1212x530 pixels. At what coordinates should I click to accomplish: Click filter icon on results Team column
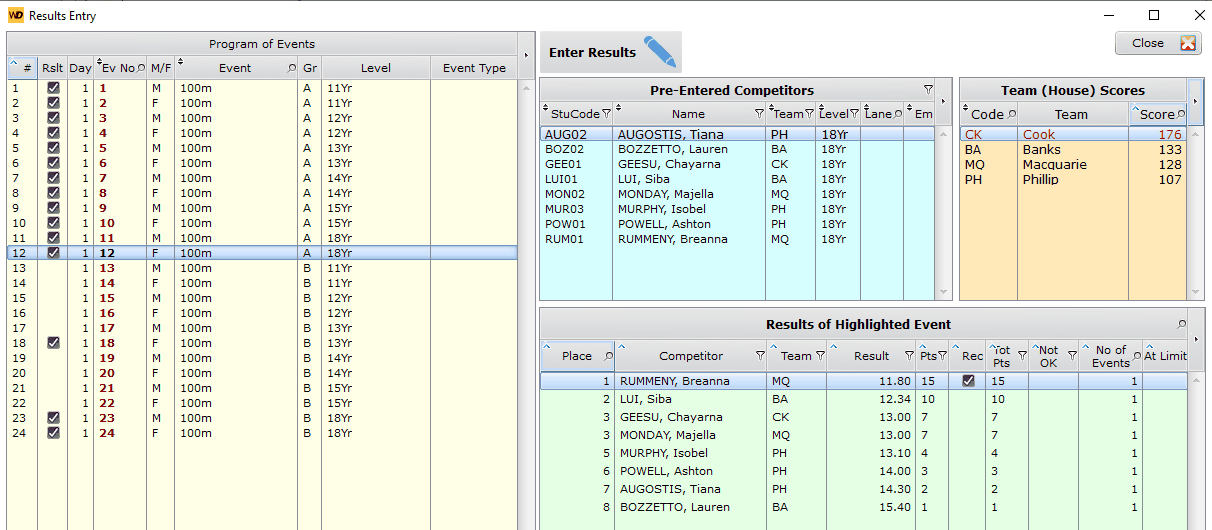tap(820, 355)
